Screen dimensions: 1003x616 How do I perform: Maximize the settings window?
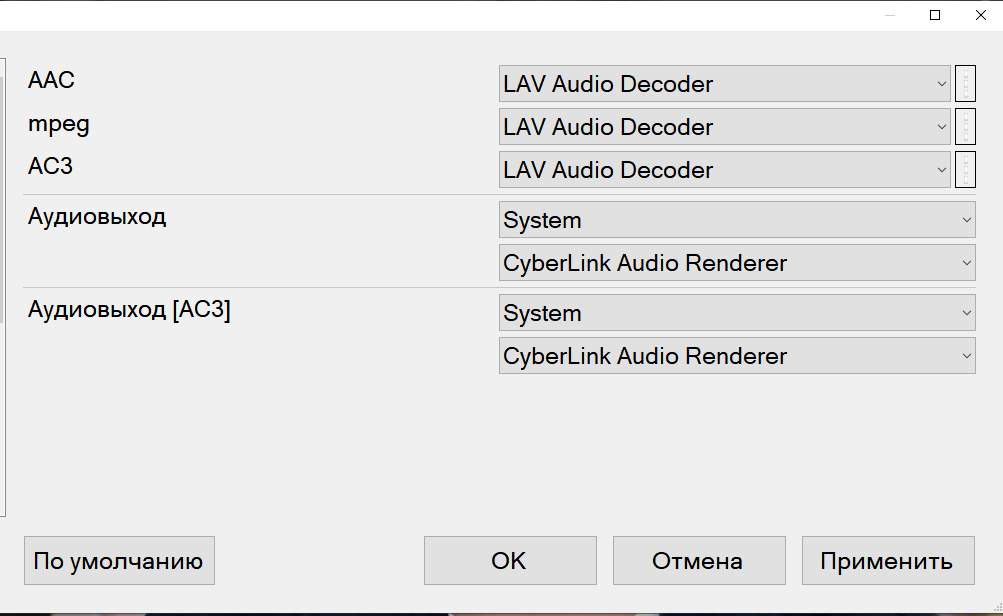(935, 15)
